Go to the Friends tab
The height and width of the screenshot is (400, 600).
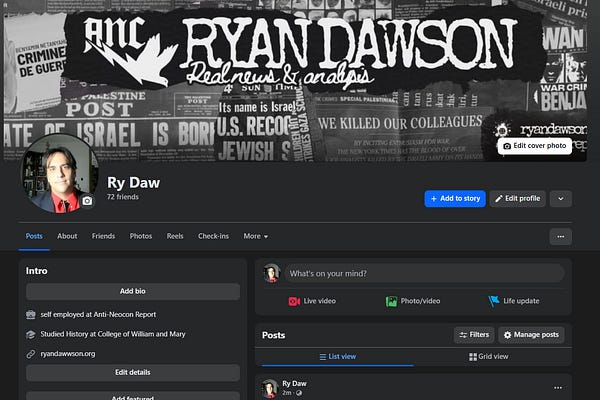(103, 236)
